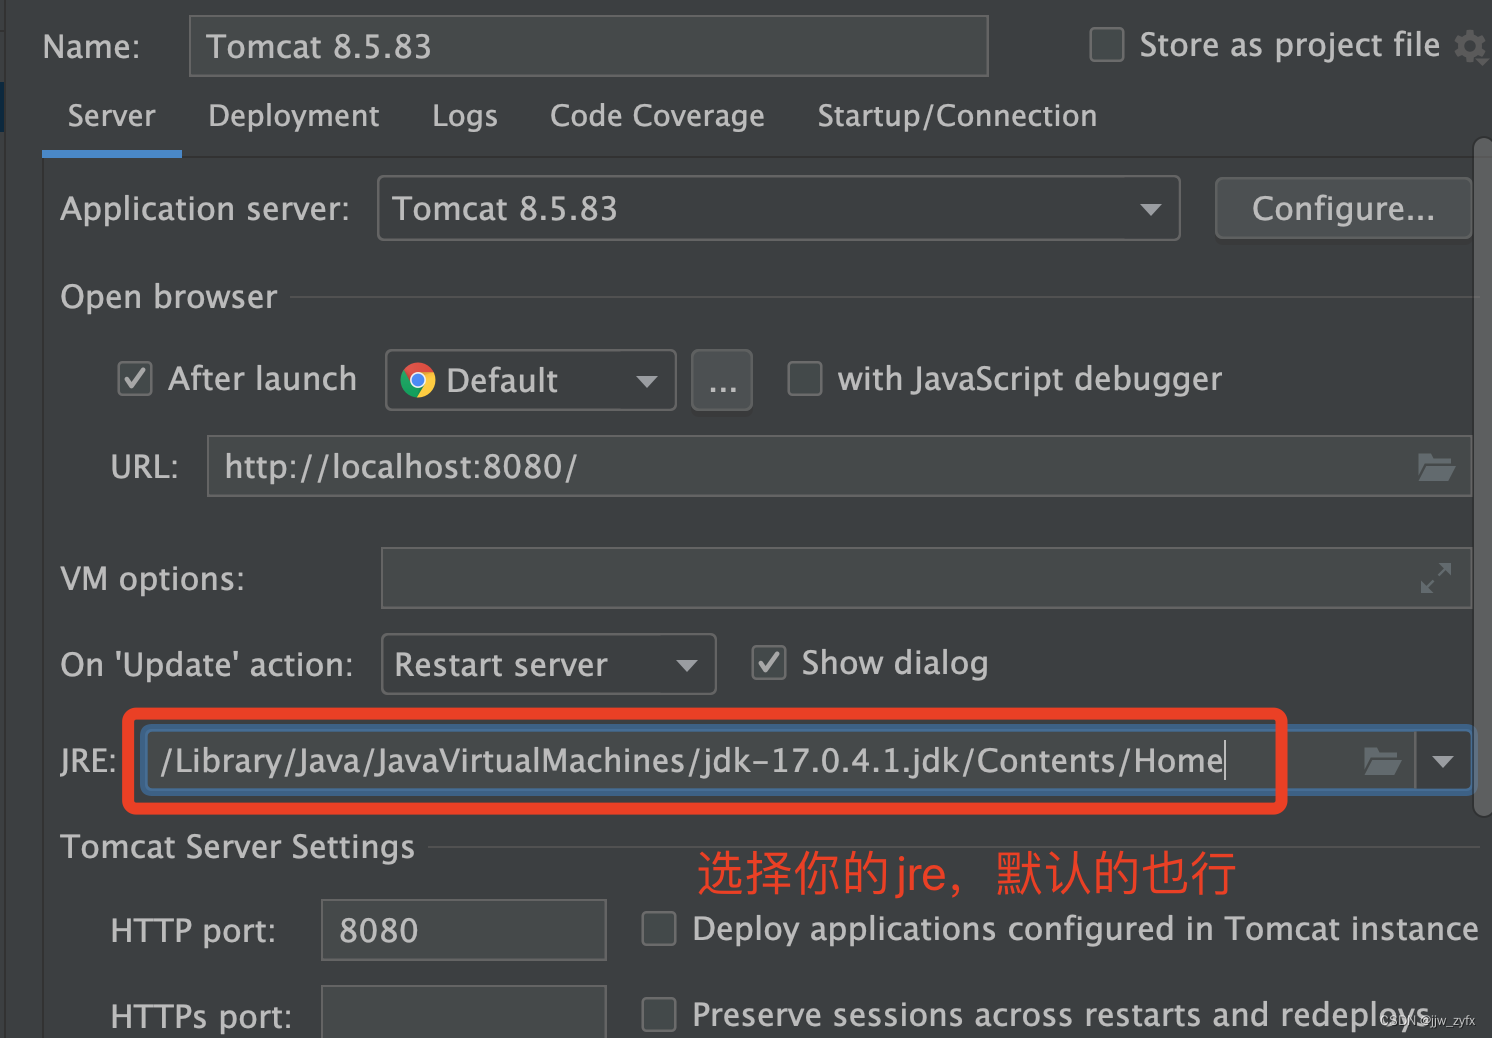Click the dialog's vertical scrollbar
Screen dimensions: 1492x1038
click(1483, 478)
